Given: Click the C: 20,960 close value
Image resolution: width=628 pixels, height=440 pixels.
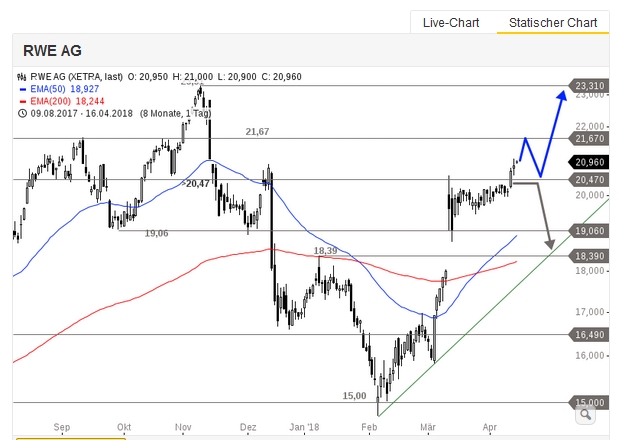Looking at the screenshot, I should 282,76.
